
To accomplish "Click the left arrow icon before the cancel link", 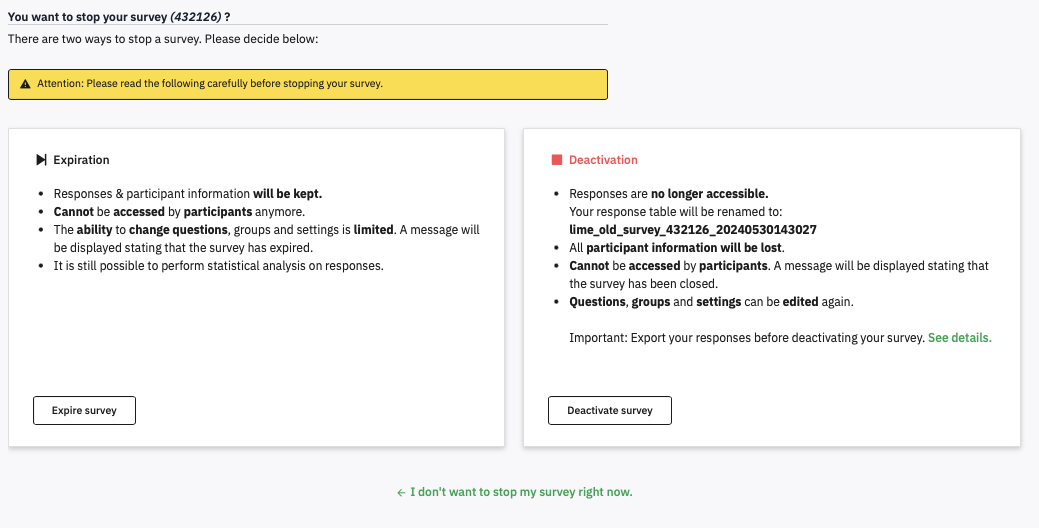I will click(x=401, y=492).
